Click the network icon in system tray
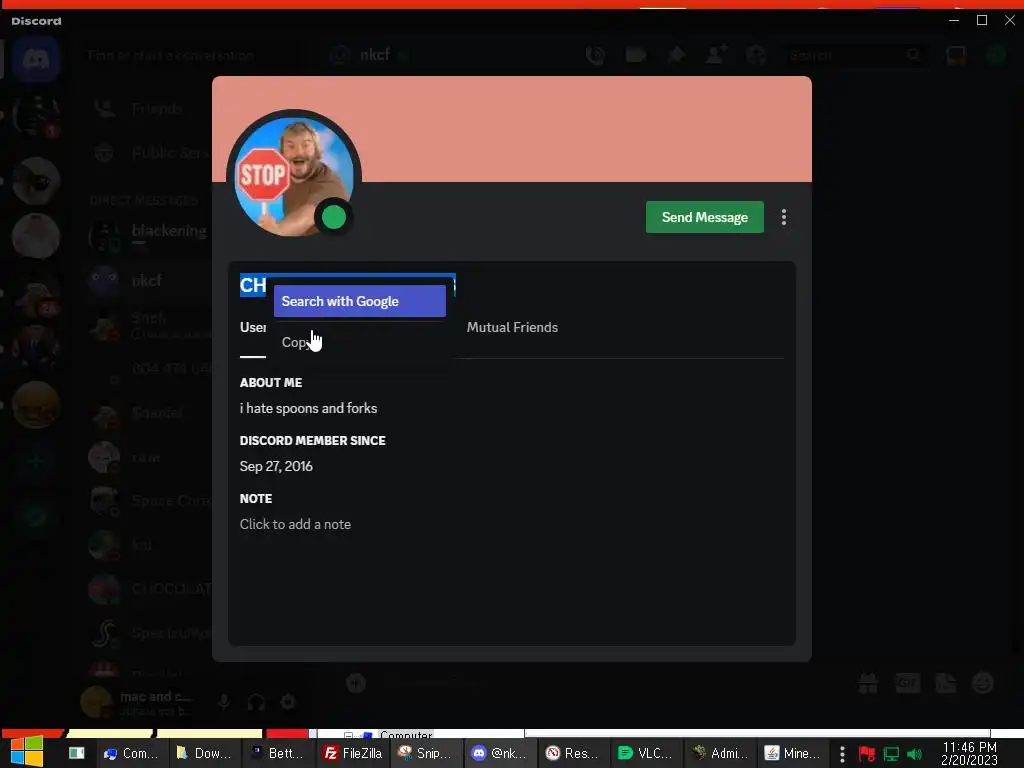The width and height of the screenshot is (1024, 768). point(891,754)
